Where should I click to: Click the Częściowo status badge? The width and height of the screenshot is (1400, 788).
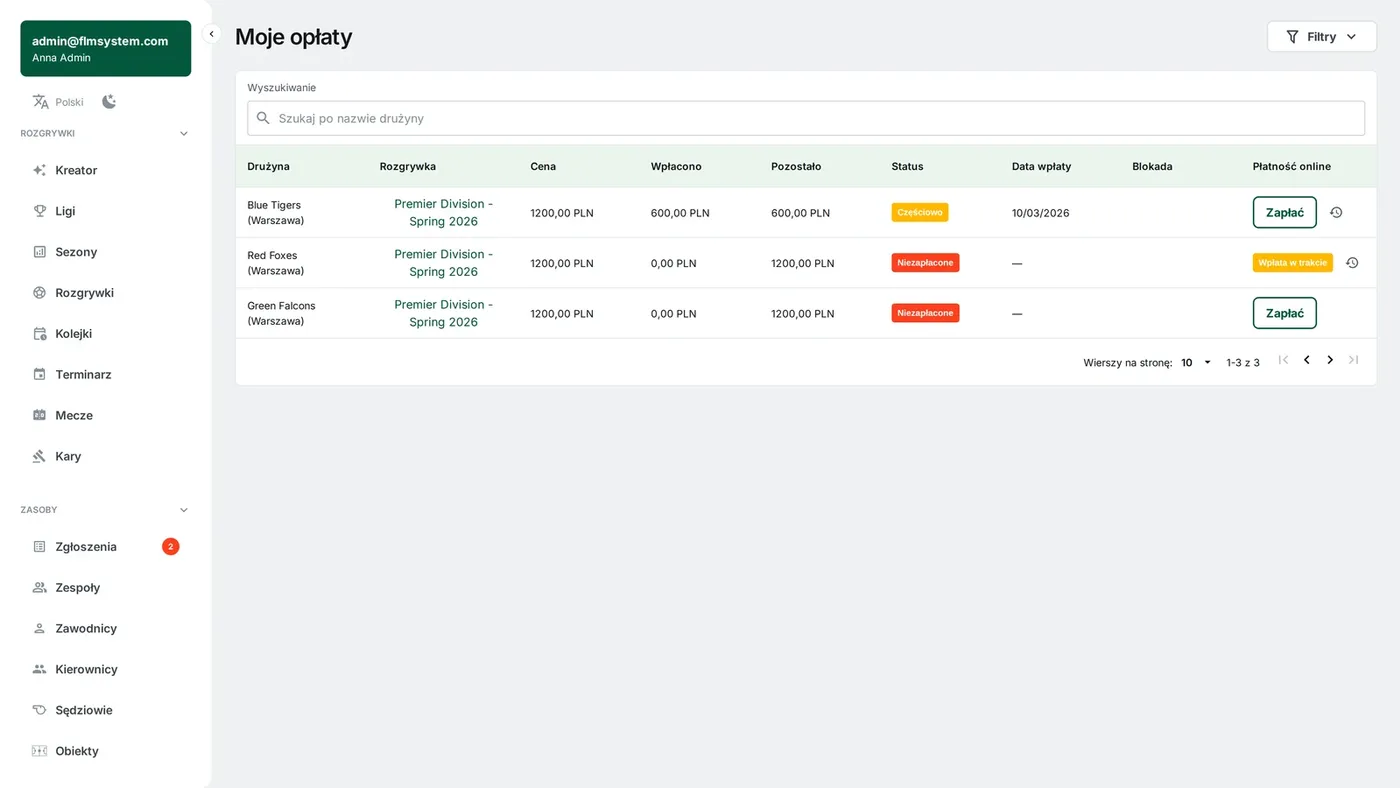tap(920, 213)
